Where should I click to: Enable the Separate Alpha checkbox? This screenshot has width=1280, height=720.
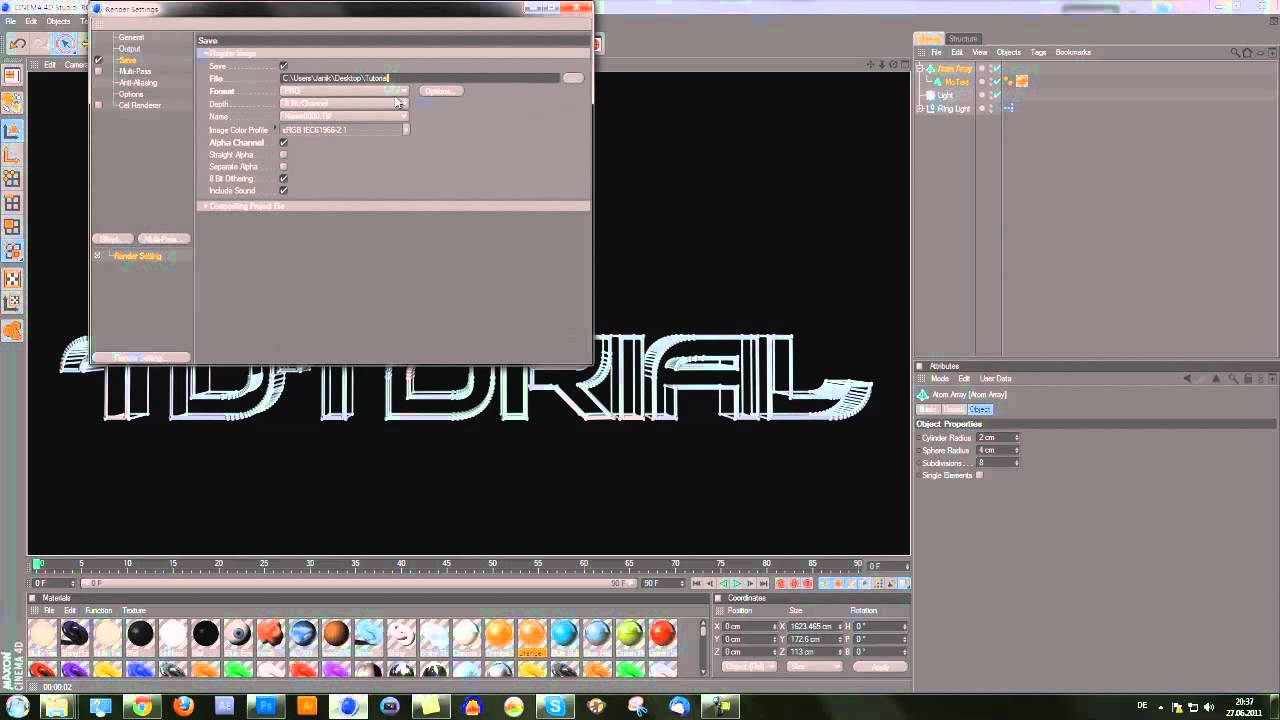tap(283, 167)
